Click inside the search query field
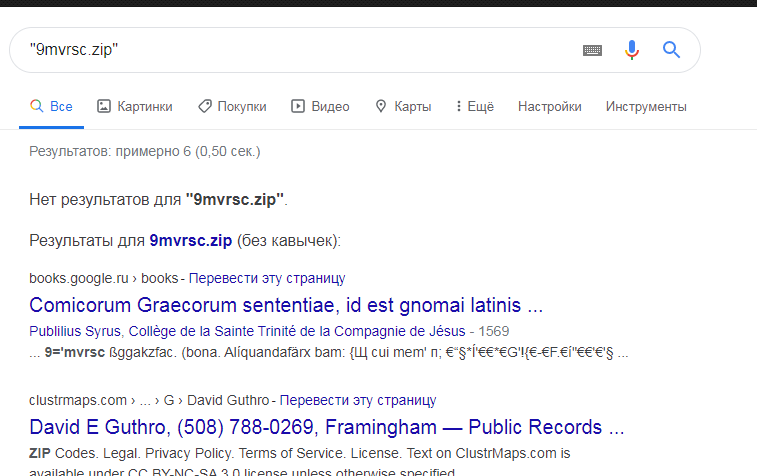 300,50
